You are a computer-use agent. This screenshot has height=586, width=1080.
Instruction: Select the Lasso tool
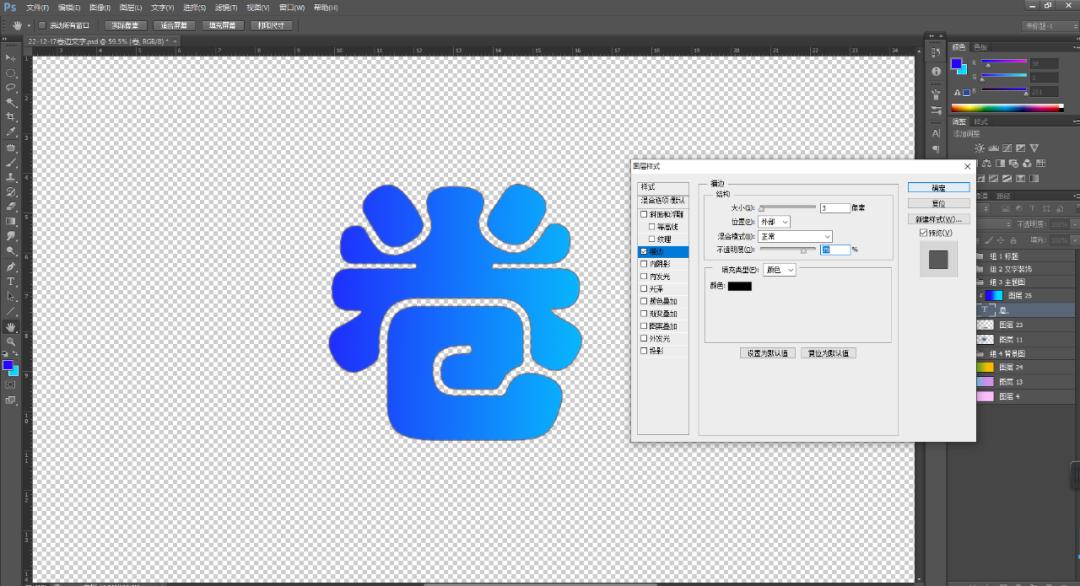[x=11, y=87]
